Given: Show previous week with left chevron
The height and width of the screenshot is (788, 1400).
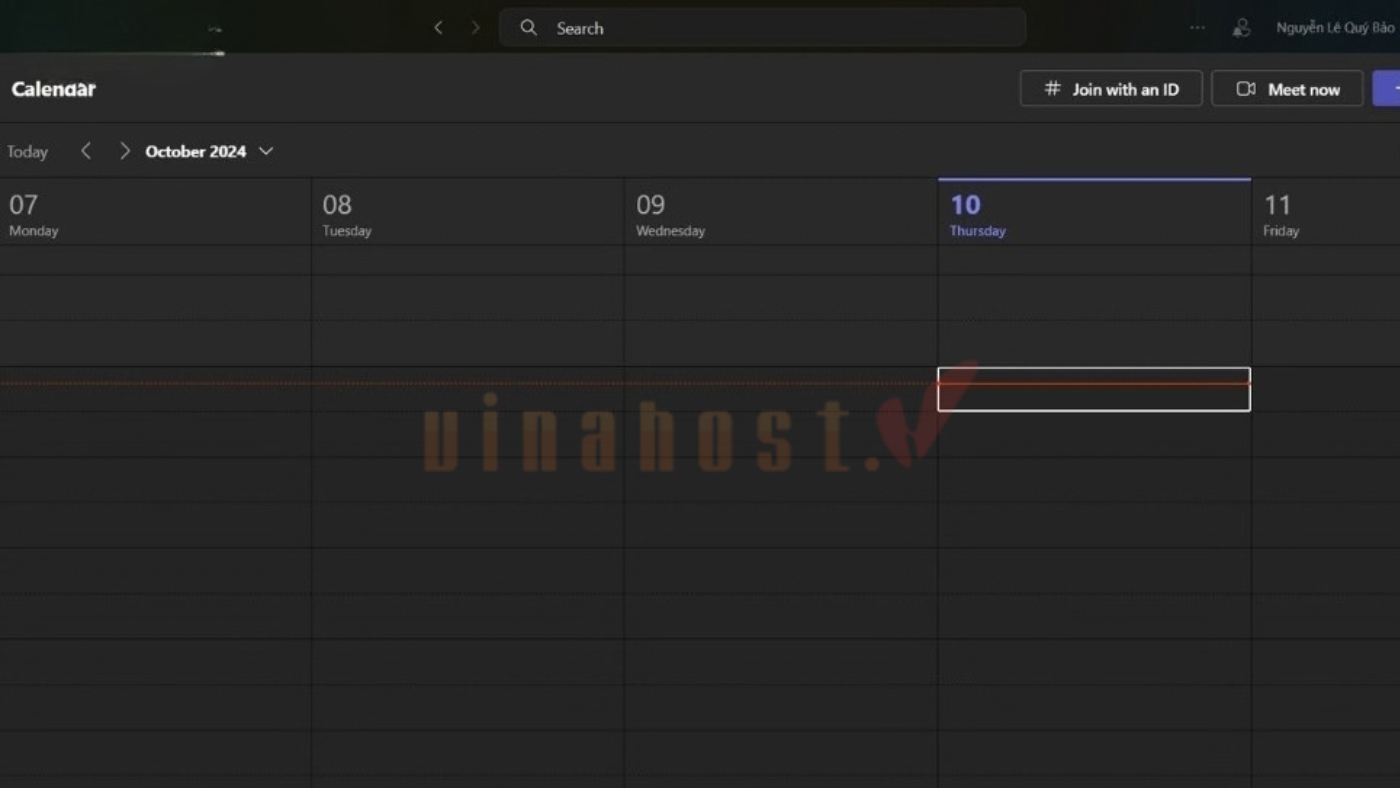Looking at the screenshot, I should (86, 151).
